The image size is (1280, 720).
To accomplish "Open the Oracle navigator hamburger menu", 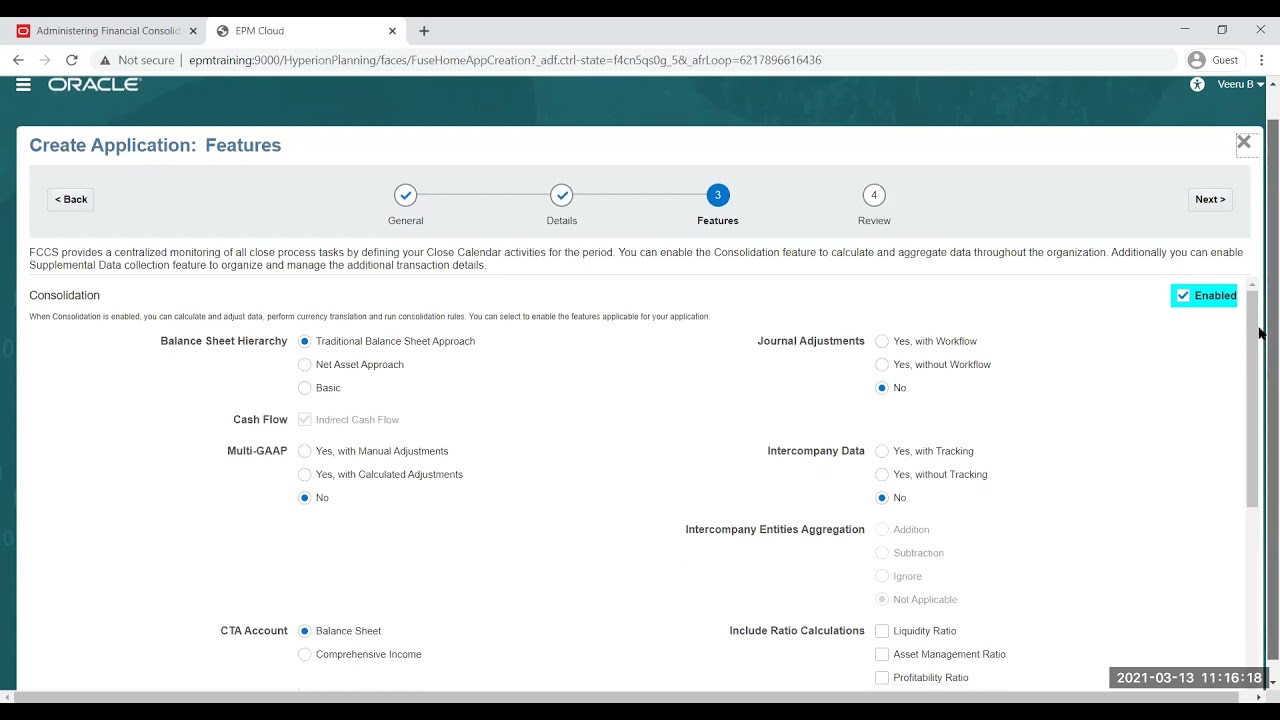I will click(x=23, y=85).
